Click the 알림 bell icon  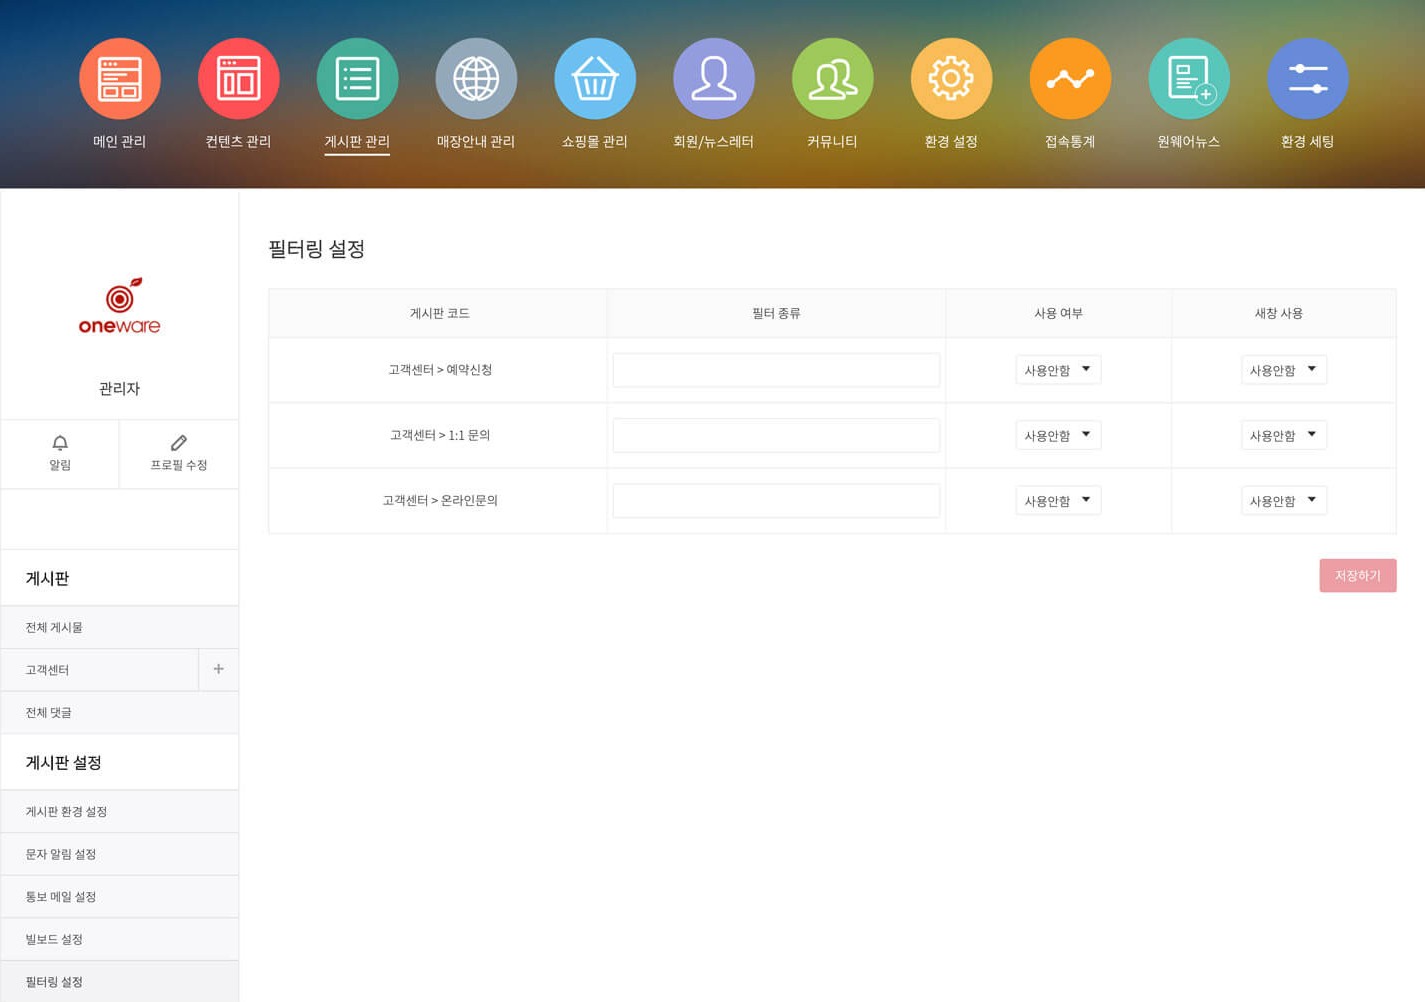60,443
